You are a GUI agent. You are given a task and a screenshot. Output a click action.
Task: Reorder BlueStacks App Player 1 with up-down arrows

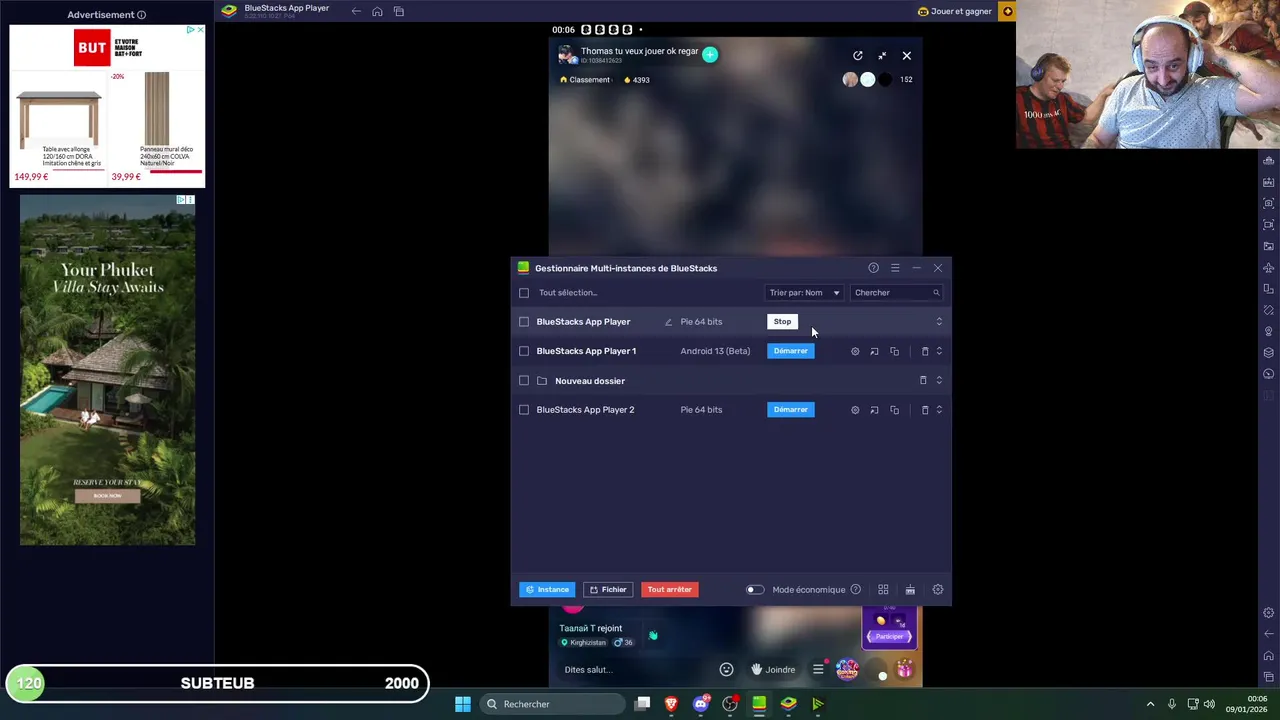click(939, 351)
